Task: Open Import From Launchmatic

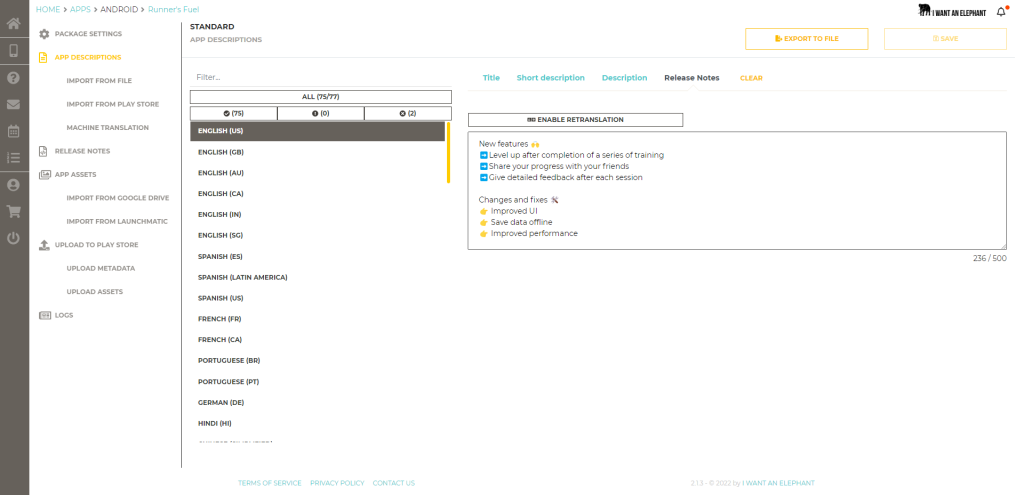Action: 117,221
